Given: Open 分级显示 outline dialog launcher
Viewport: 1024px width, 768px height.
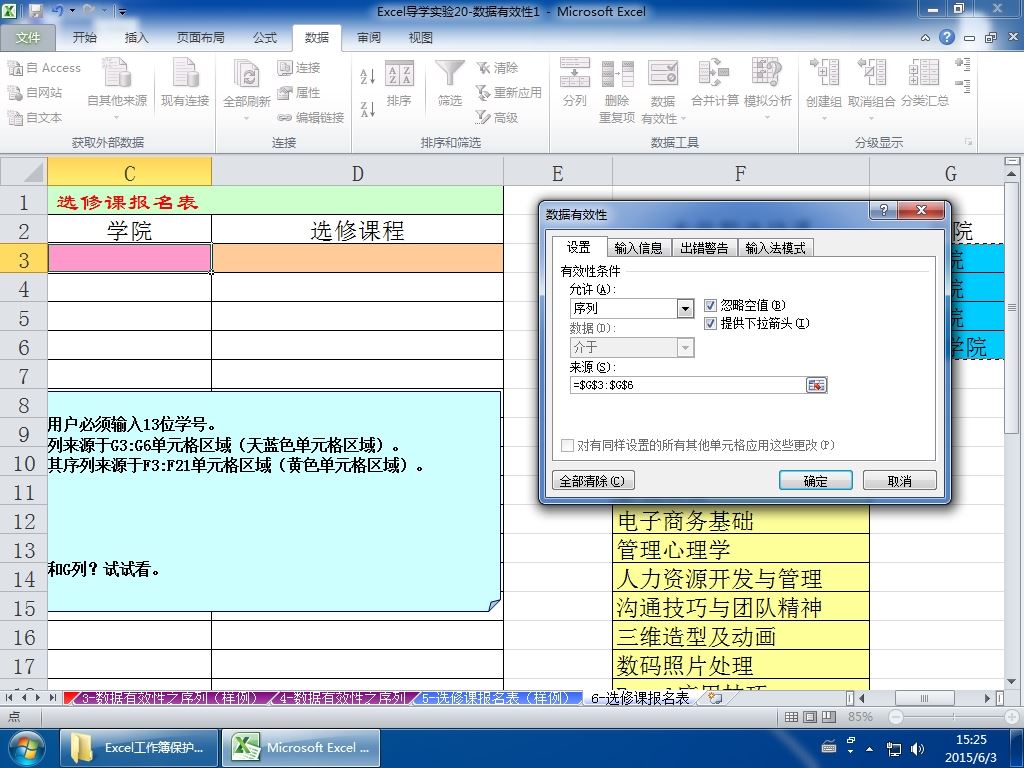Looking at the screenshot, I should tap(968, 142).
